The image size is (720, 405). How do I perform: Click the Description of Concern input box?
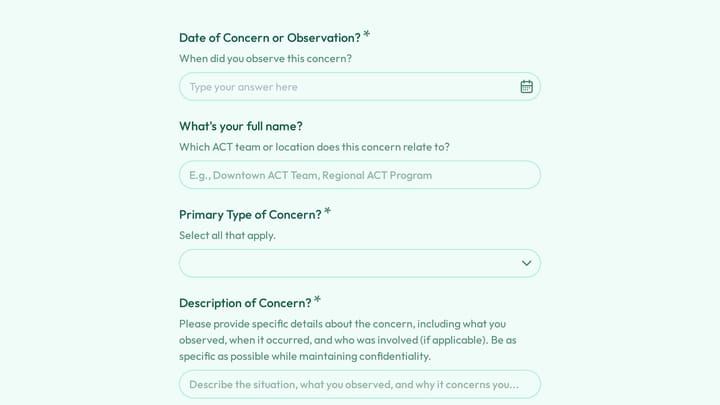point(360,384)
